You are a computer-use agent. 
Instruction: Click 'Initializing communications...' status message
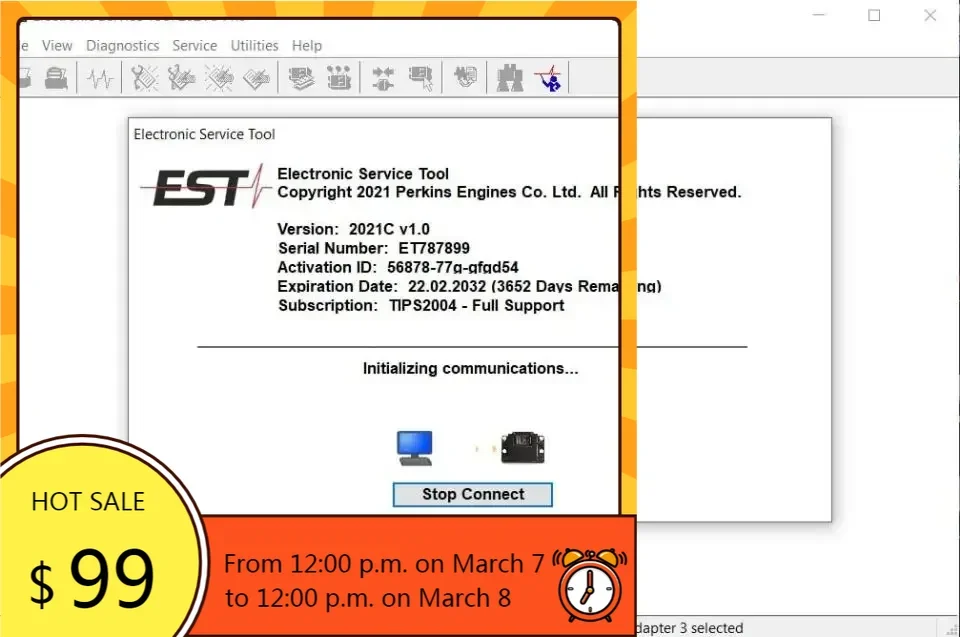[x=470, y=368]
